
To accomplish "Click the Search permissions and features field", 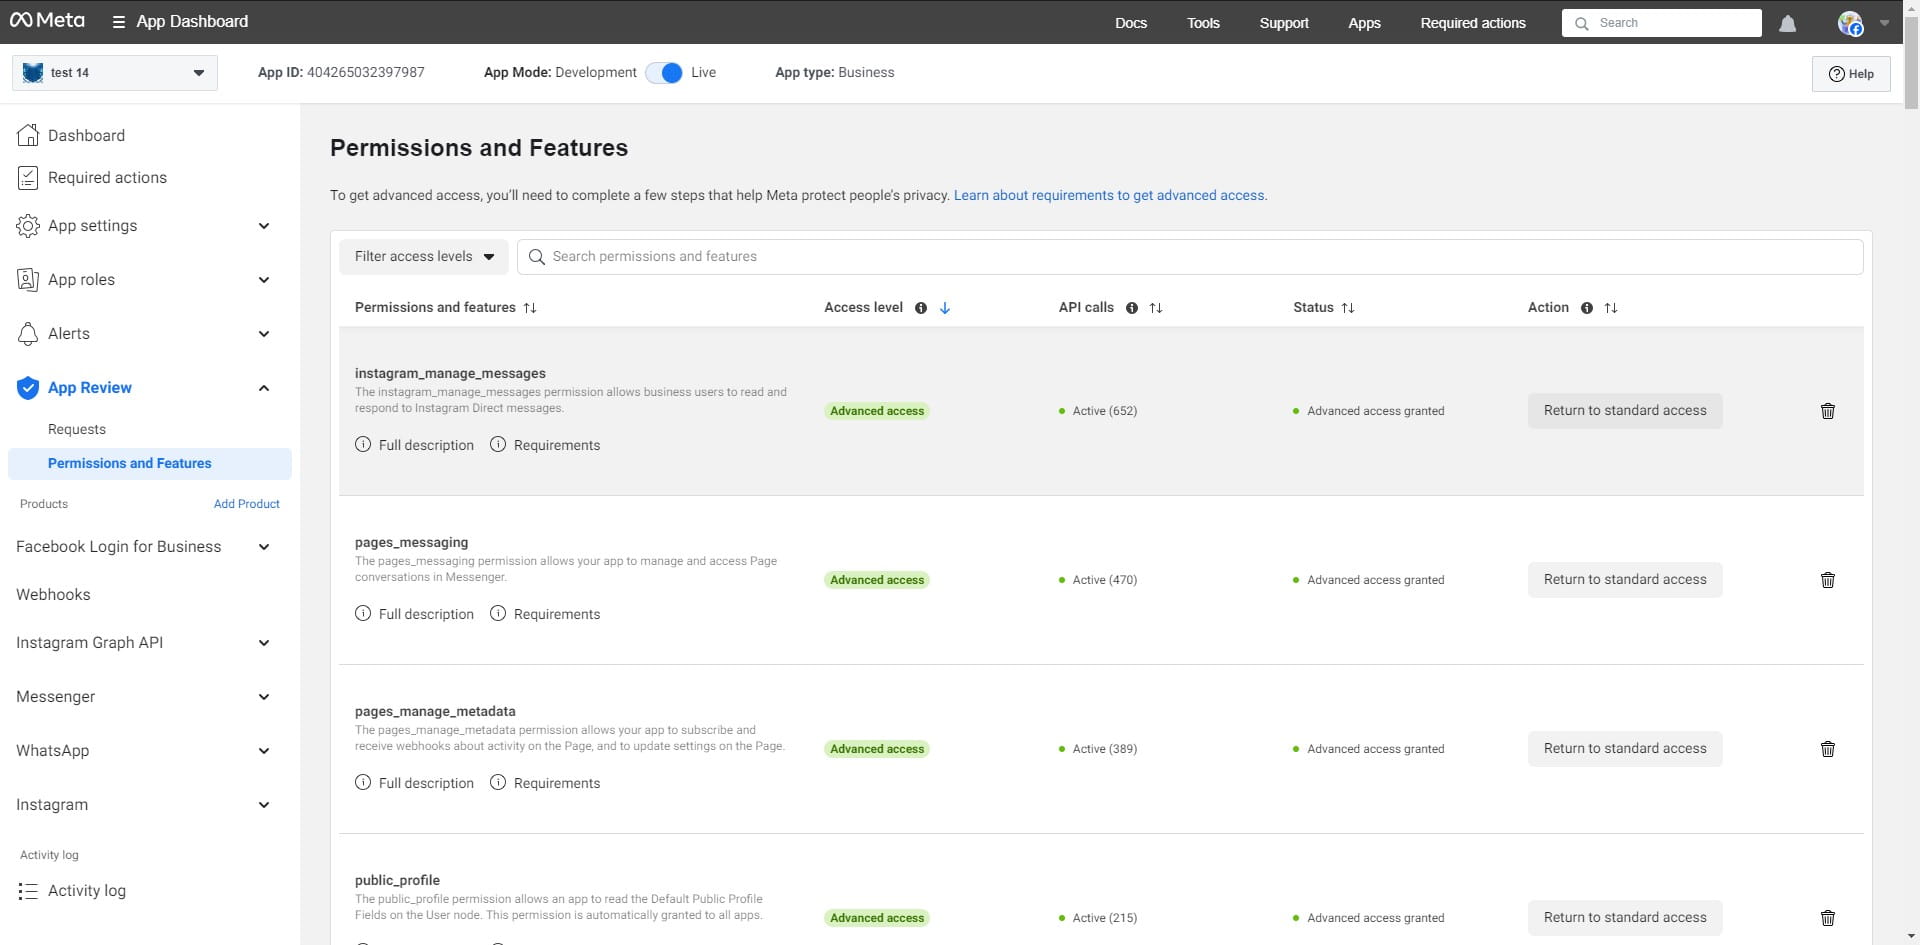I will point(1190,257).
